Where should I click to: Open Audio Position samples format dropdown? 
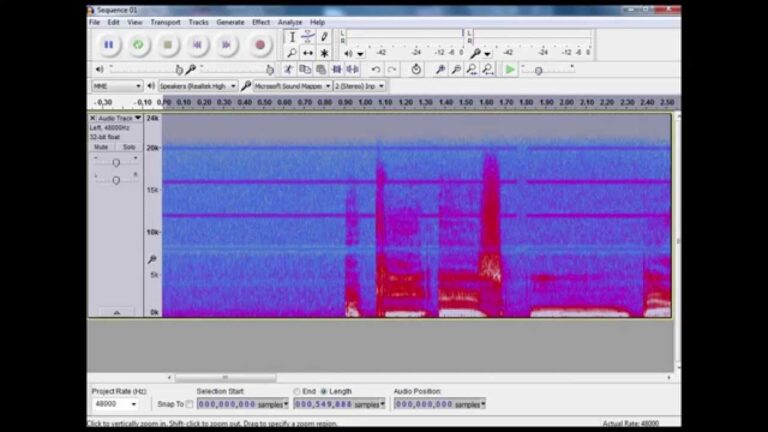(x=483, y=405)
